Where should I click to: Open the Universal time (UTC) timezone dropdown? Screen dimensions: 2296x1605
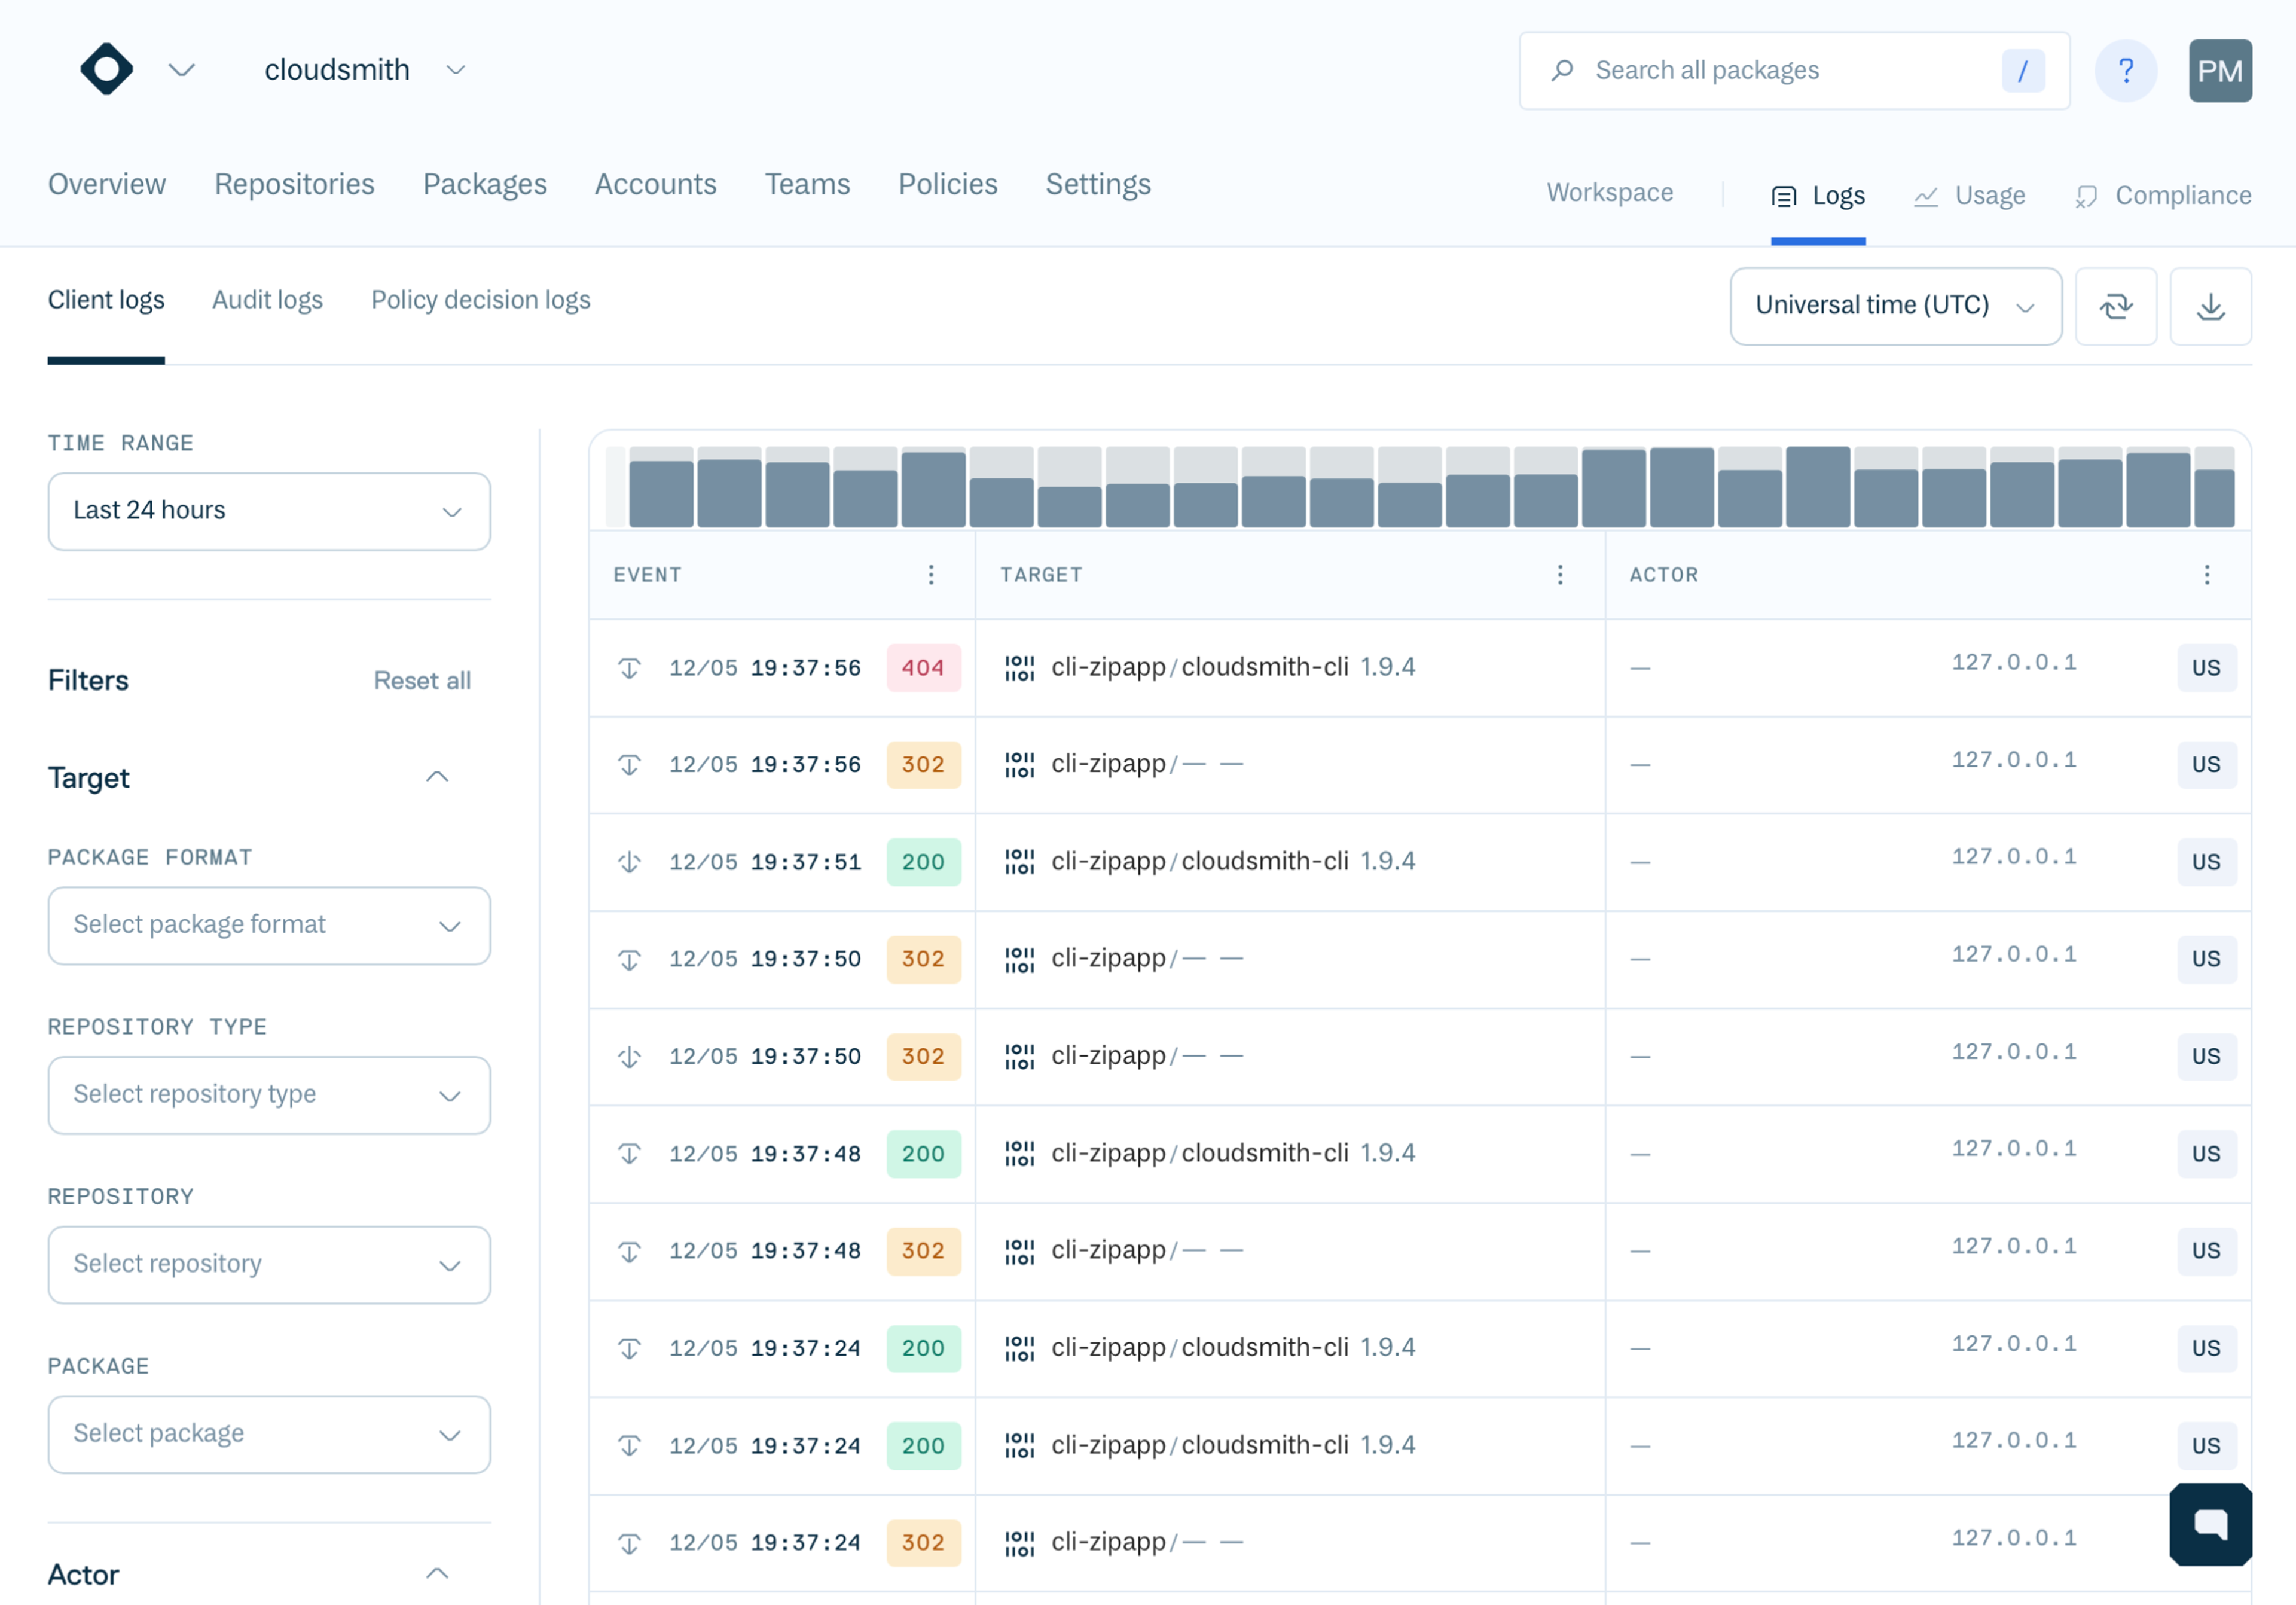point(1895,306)
